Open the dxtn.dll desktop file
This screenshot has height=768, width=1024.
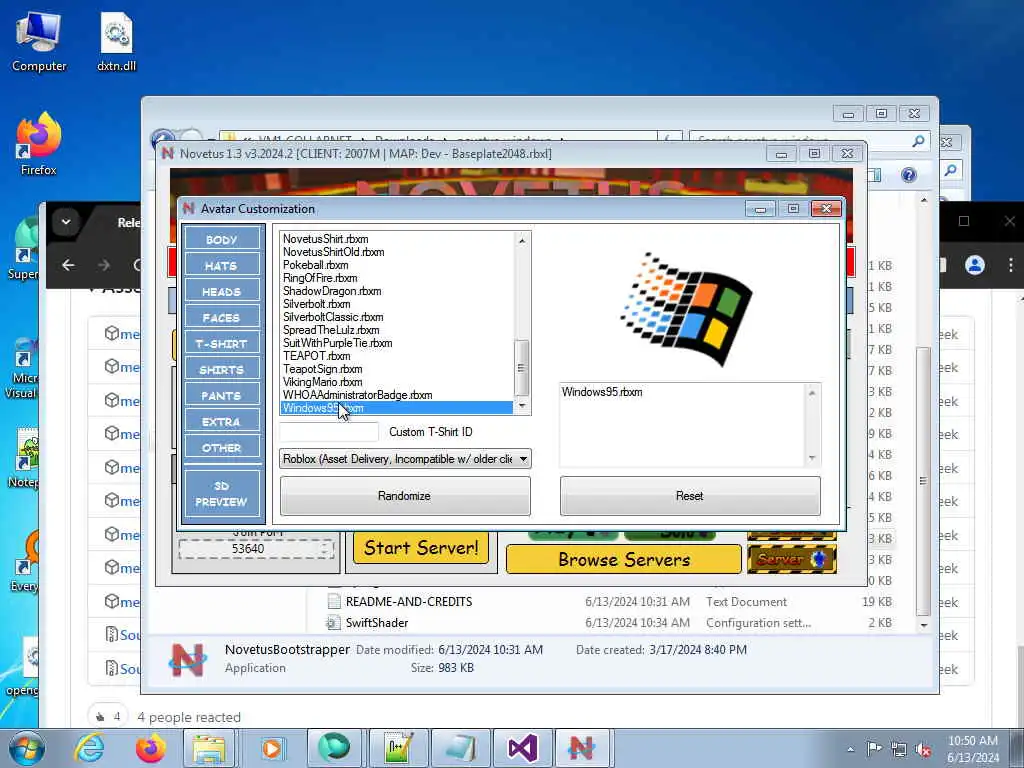coord(116,42)
